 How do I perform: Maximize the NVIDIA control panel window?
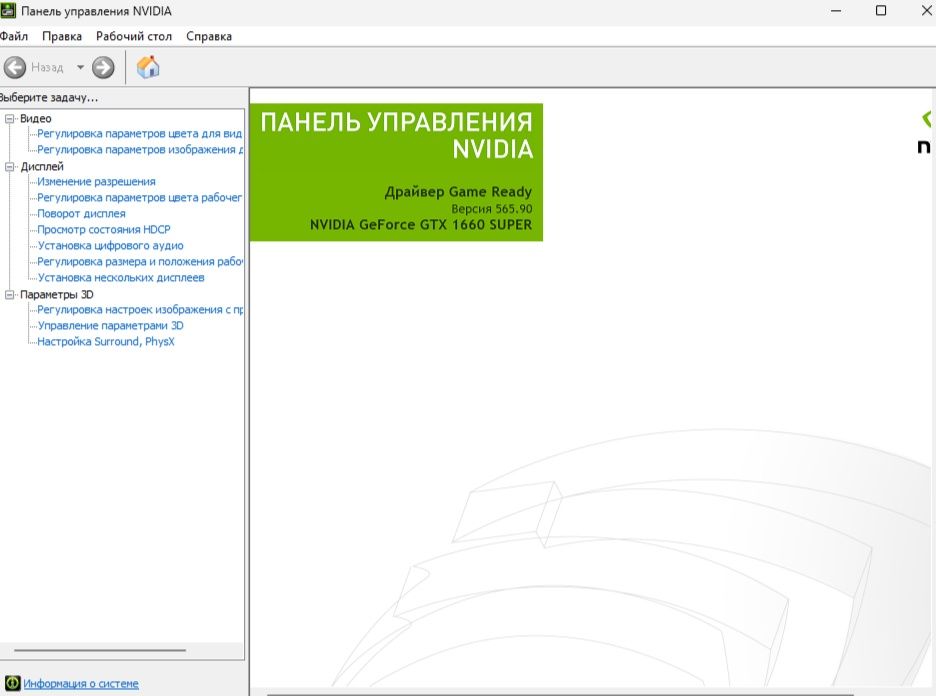click(880, 11)
